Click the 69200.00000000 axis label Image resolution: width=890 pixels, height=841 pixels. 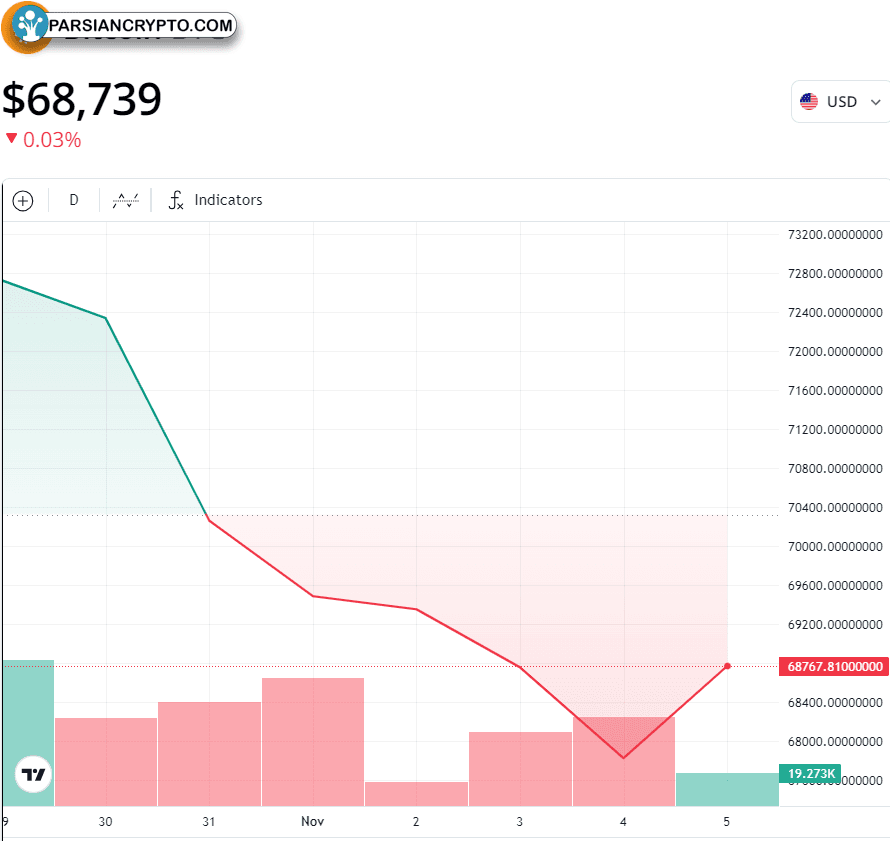(835, 624)
